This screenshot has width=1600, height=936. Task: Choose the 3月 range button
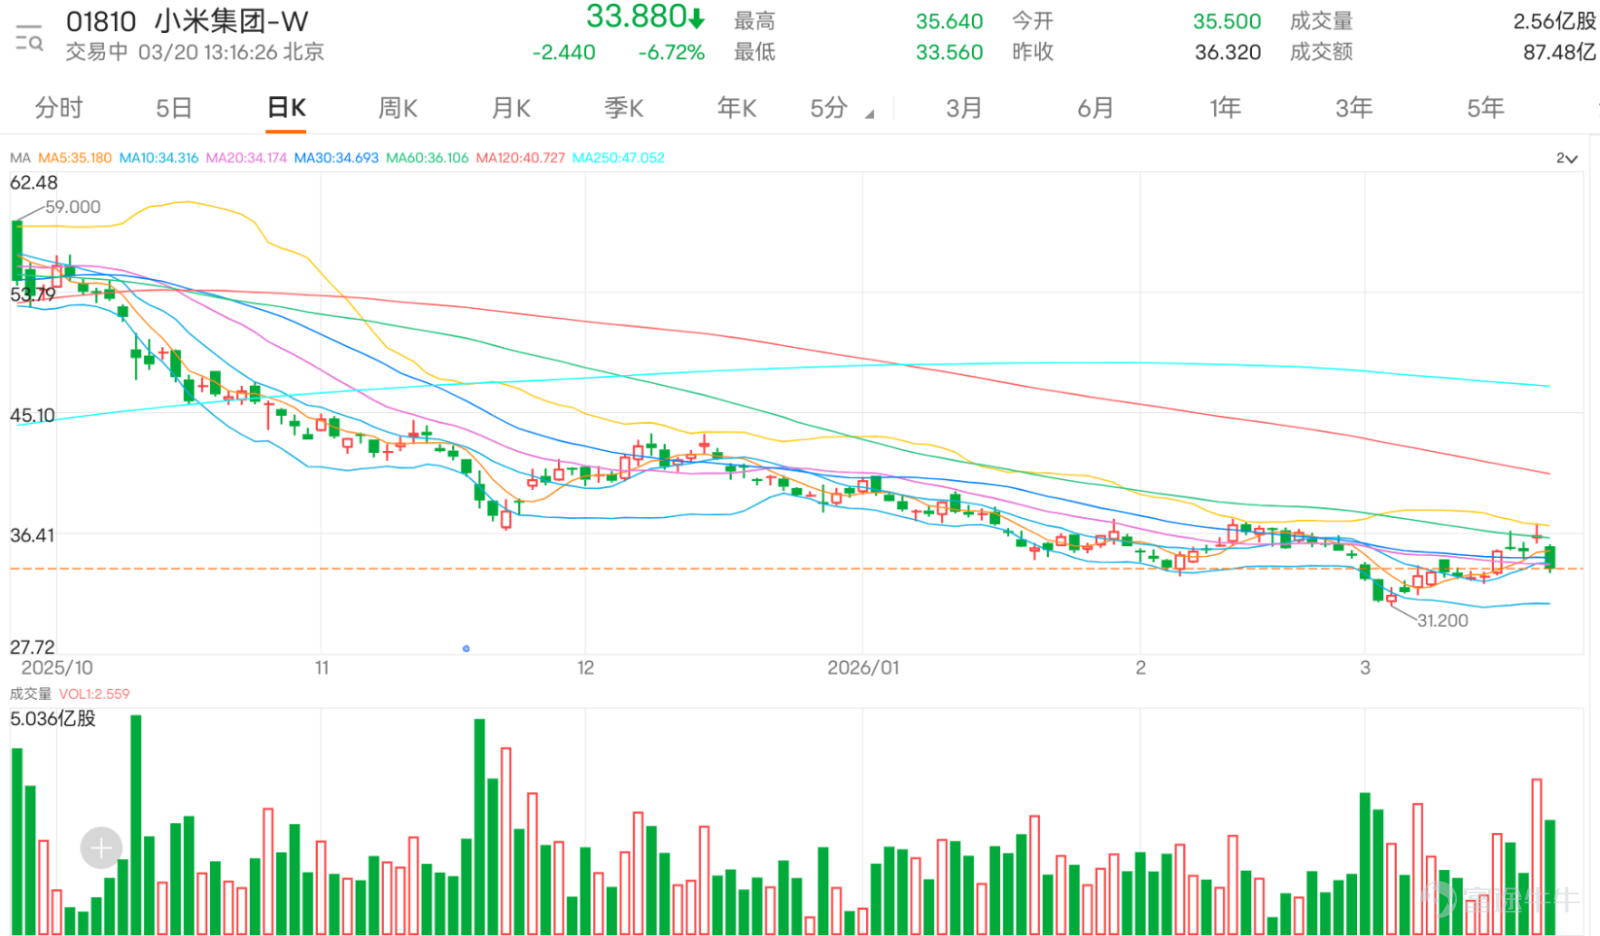[964, 108]
